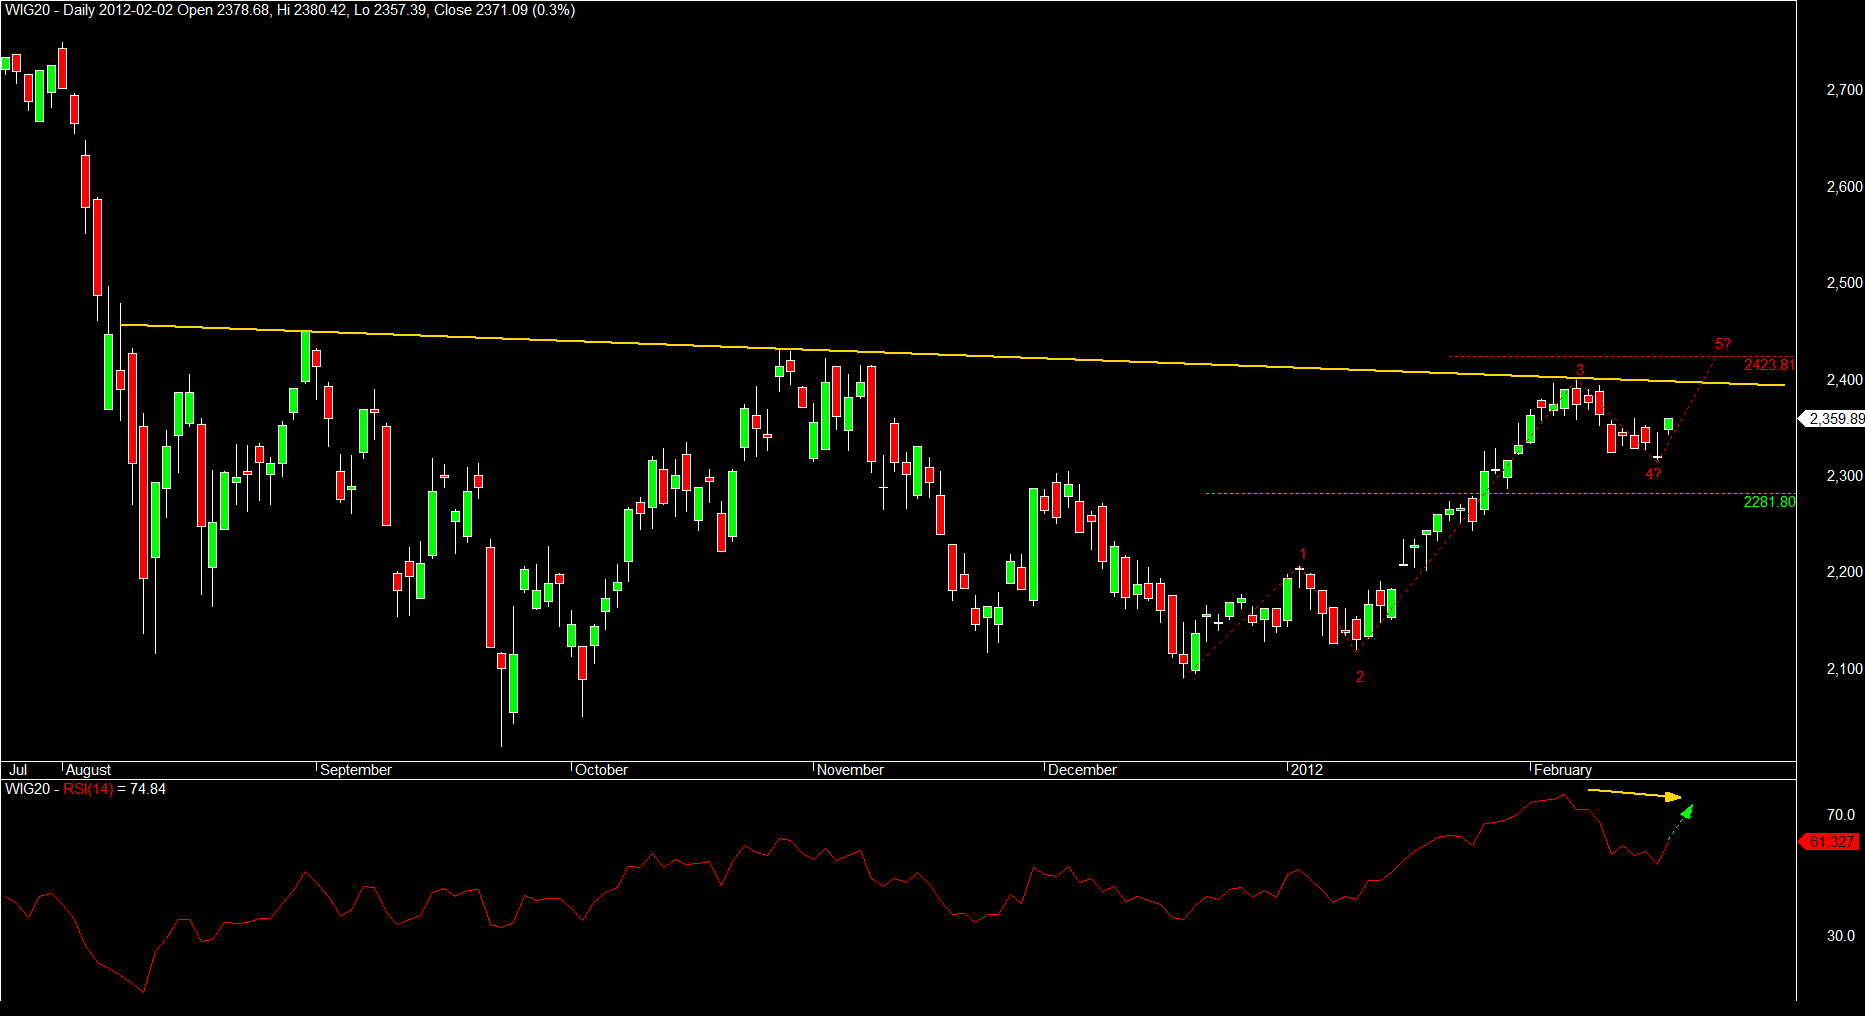Select the yellow arrow in the RSI pane
The image size is (1865, 1016).
click(1635, 795)
